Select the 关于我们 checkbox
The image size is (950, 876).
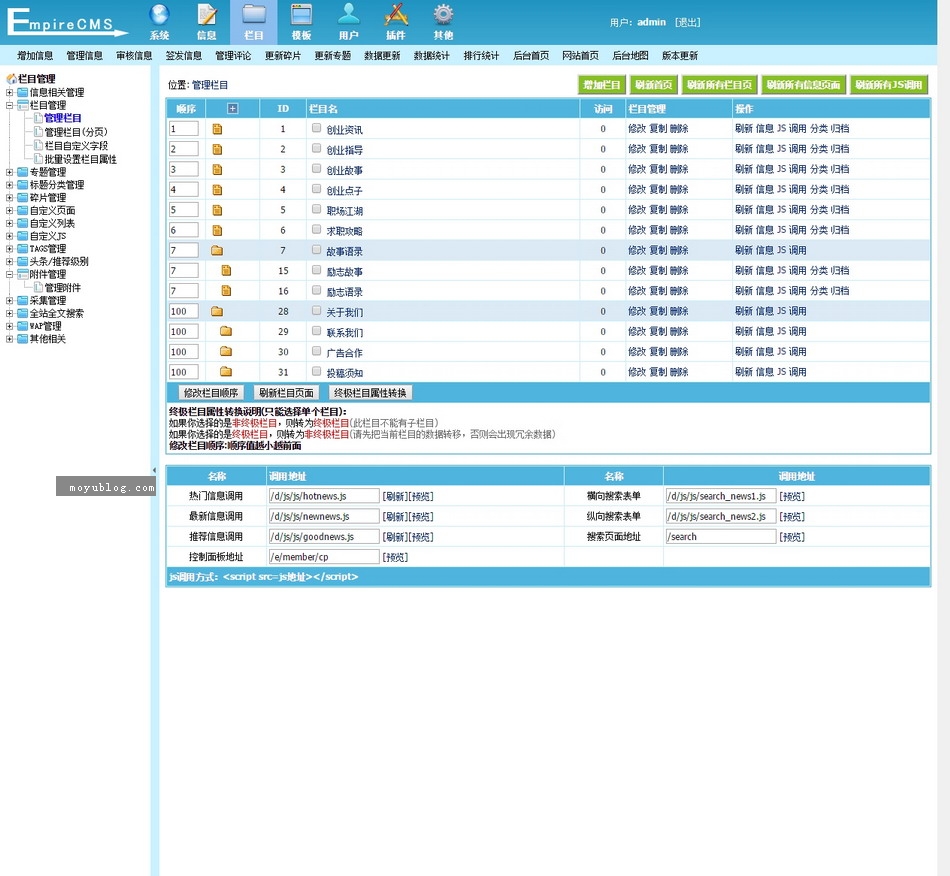(317, 311)
